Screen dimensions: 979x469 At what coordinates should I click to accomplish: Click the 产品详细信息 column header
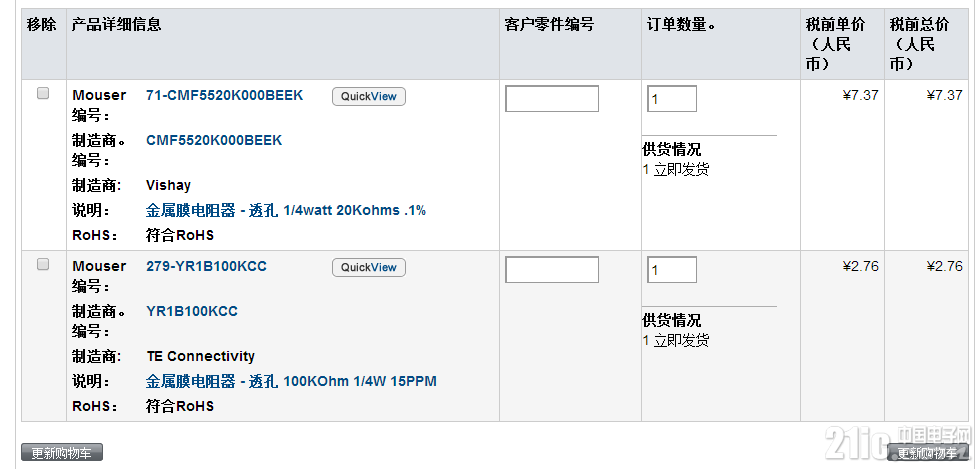click(x=116, y=25)
